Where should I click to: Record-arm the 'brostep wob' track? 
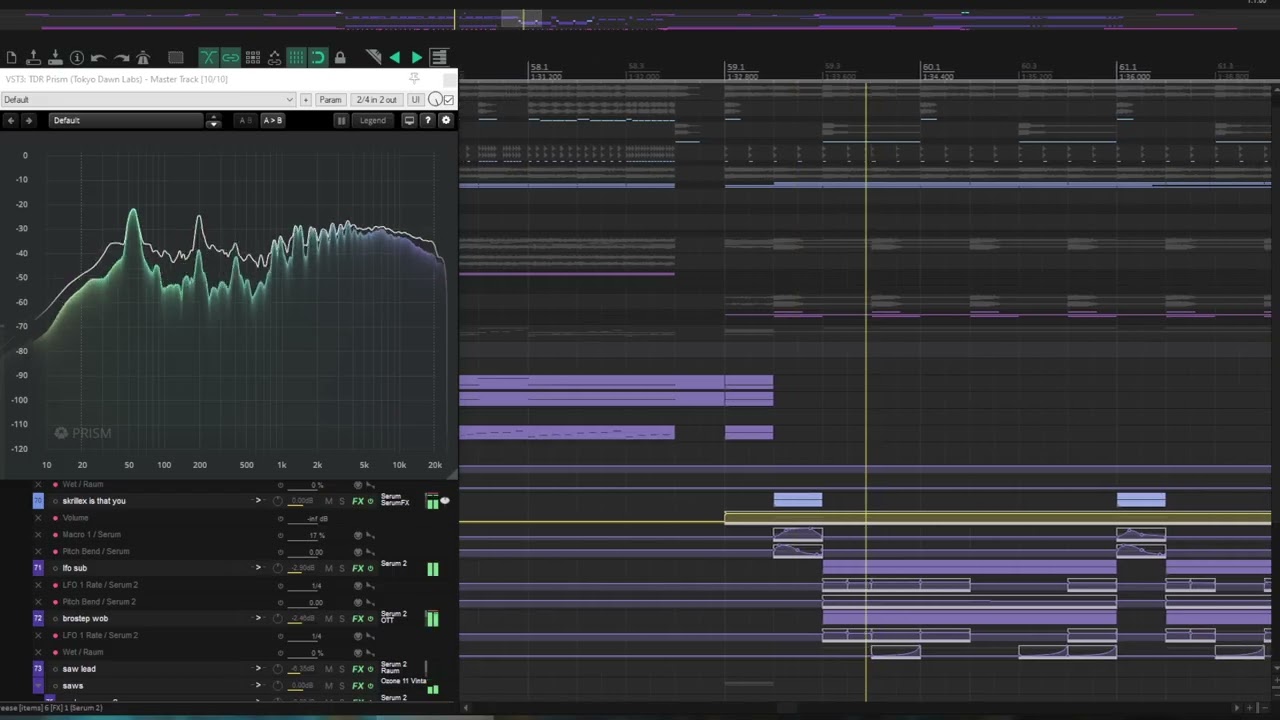click(x=56, y=619)
